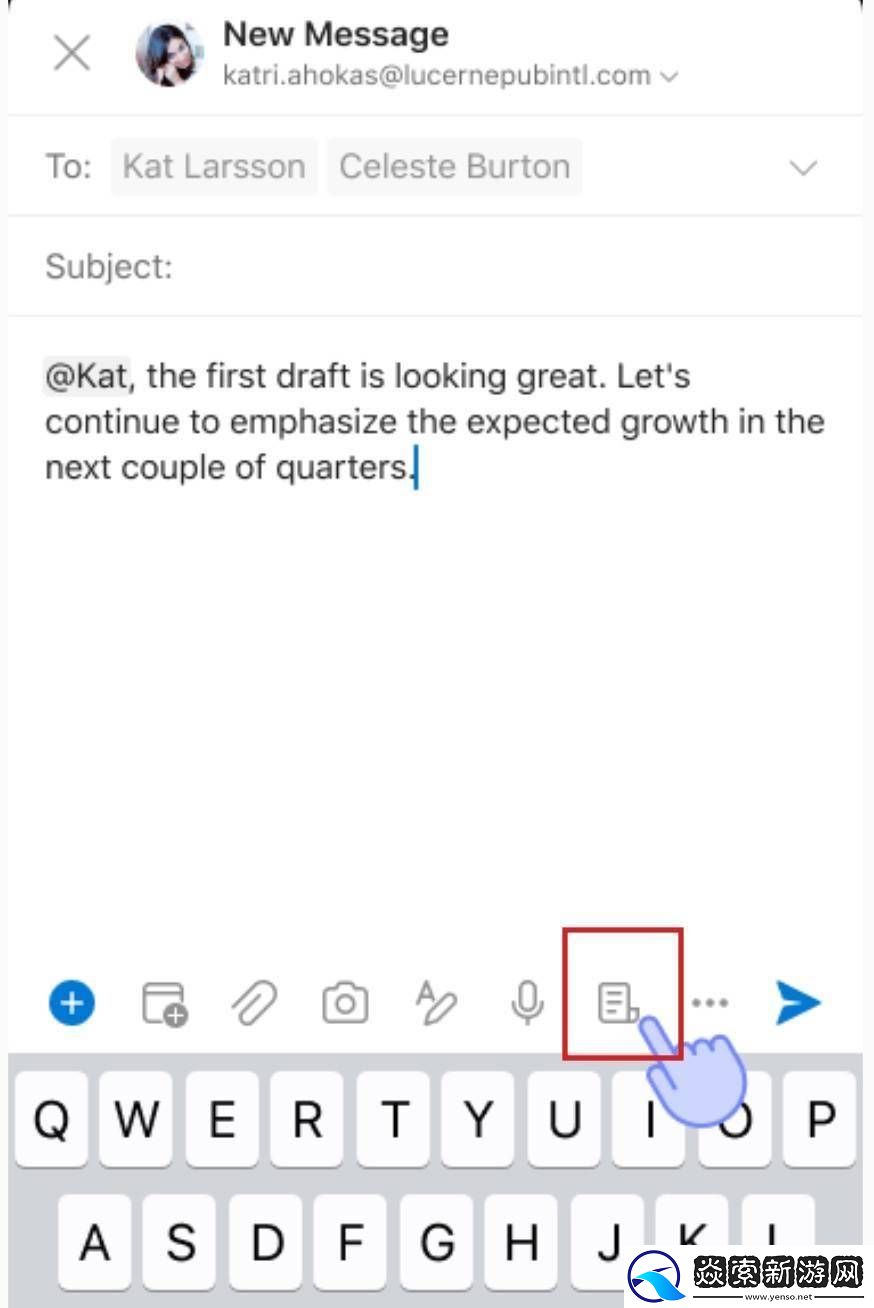The width and height of the screenshot is (874, 1308).
Task: Tap the @Kat mention in body
Action: click(x=86, y=376)
